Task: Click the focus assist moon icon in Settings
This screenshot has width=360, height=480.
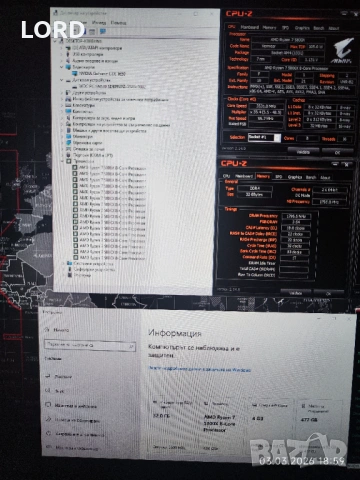Action: click(x=48, y=419)
